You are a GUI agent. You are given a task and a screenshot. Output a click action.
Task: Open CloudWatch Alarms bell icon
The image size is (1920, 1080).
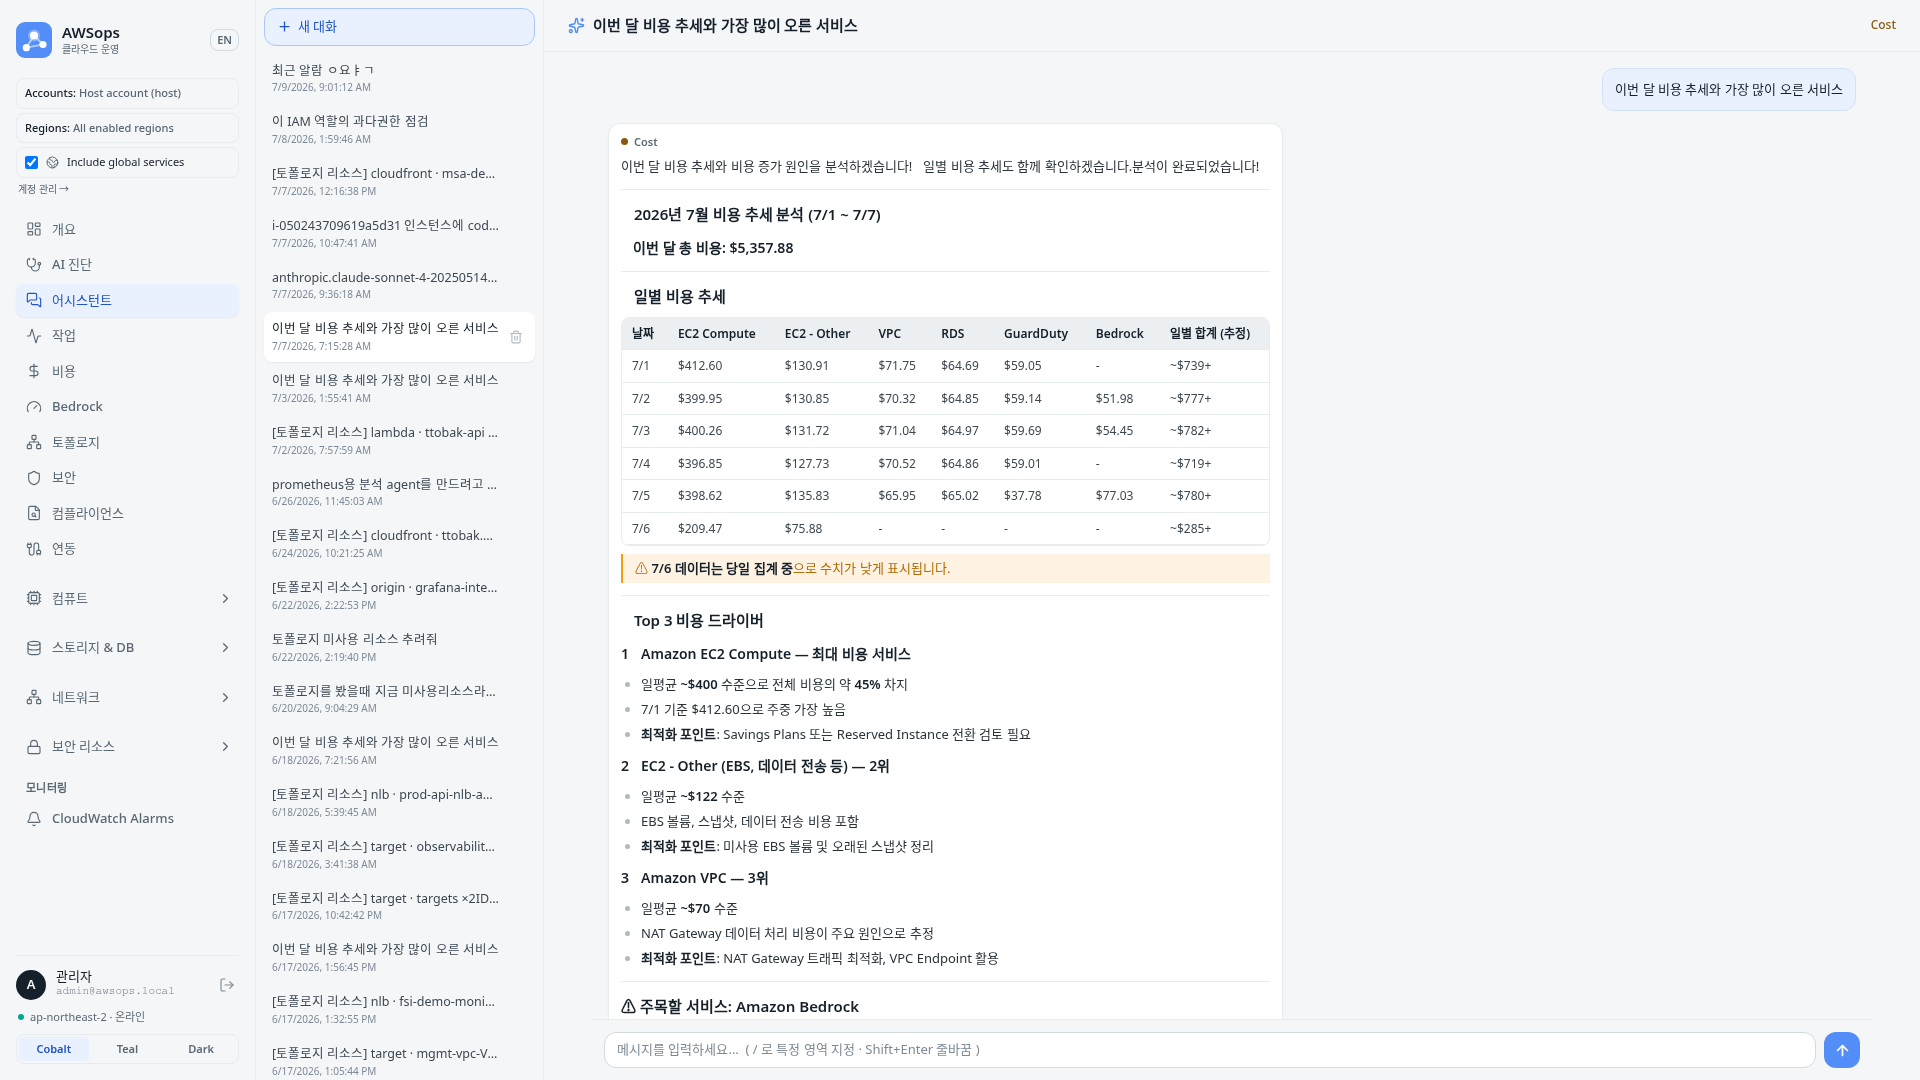(34, 819)
